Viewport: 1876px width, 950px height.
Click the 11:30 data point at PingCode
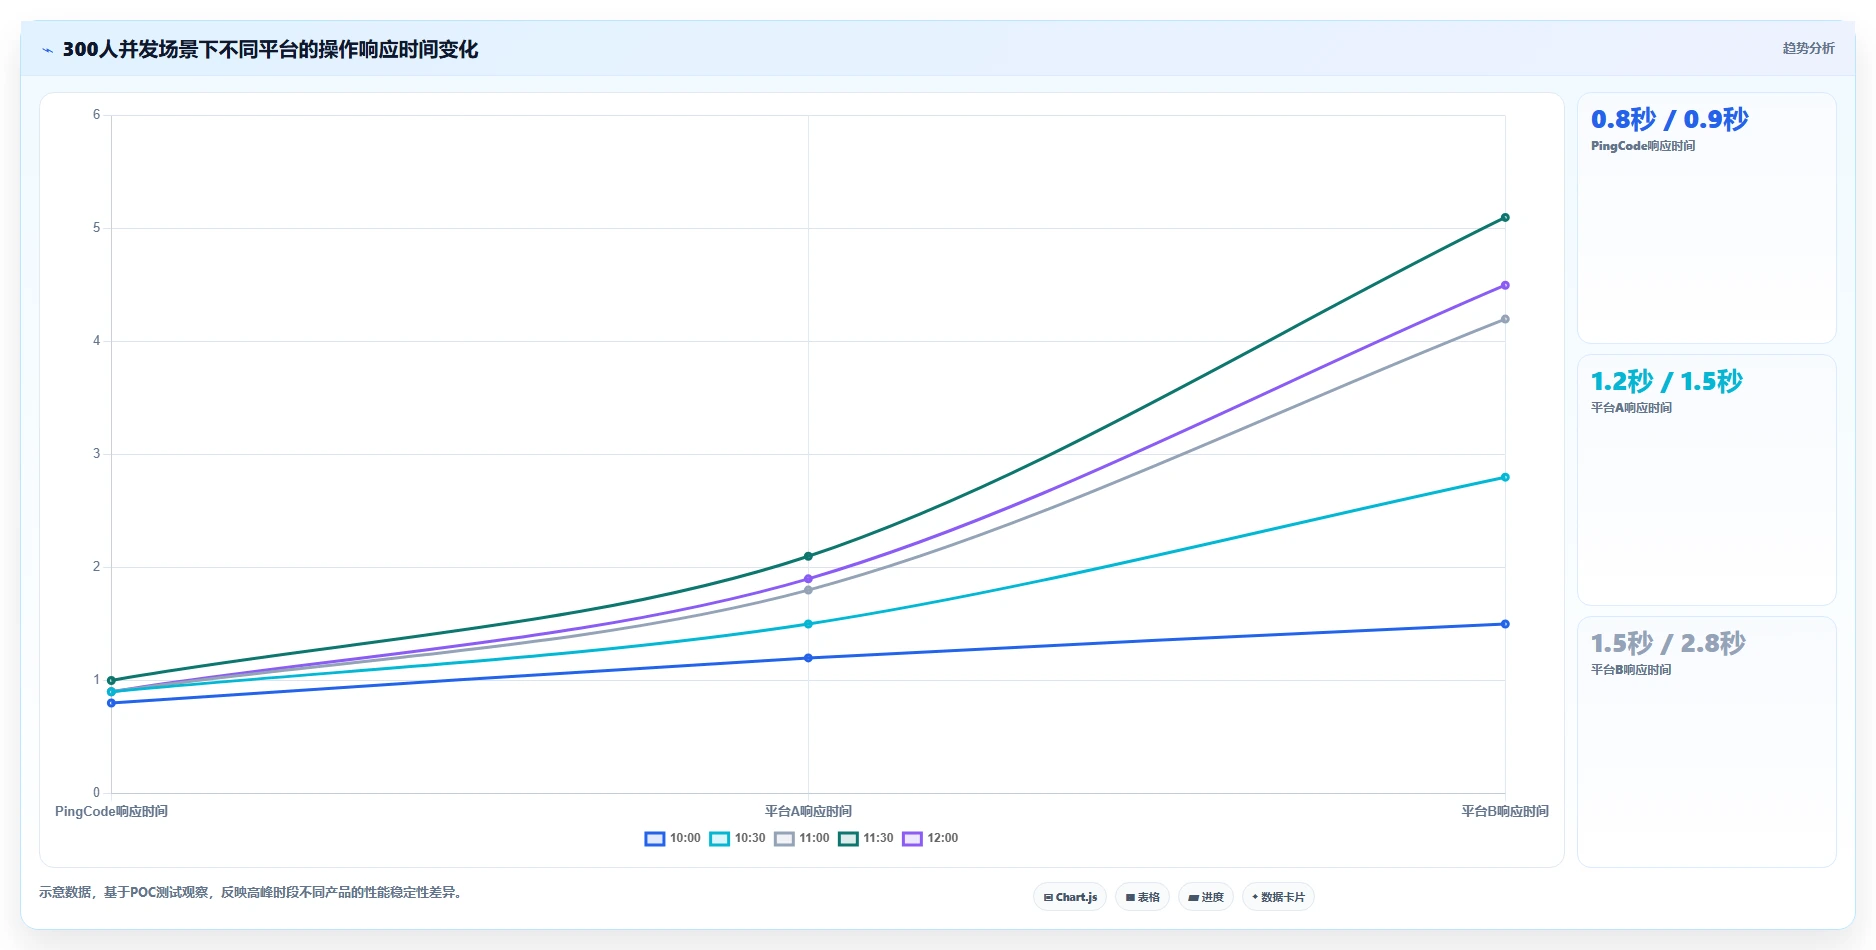111,680
